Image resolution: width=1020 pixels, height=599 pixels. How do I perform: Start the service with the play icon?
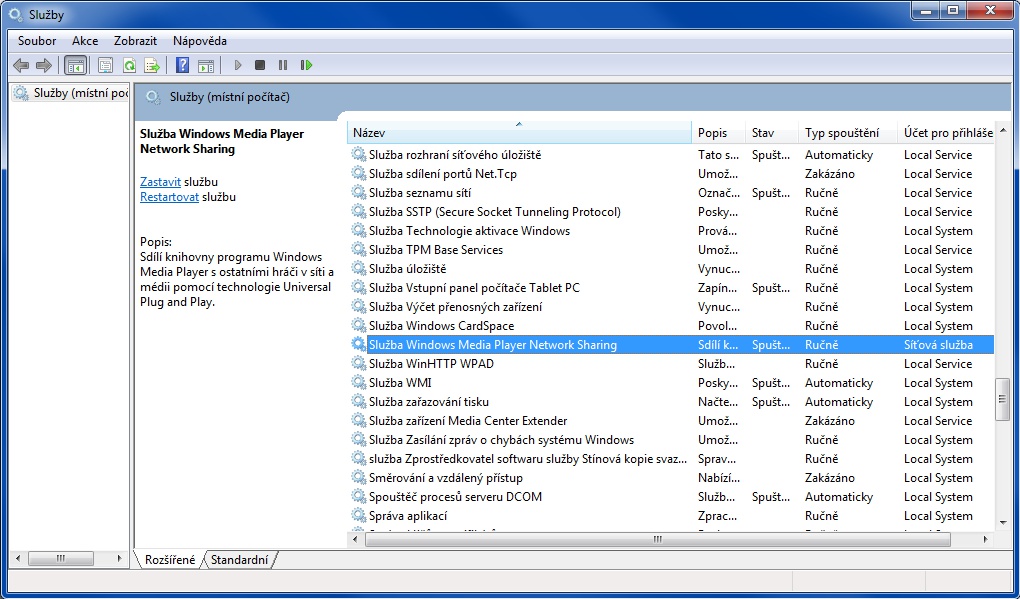238,65
